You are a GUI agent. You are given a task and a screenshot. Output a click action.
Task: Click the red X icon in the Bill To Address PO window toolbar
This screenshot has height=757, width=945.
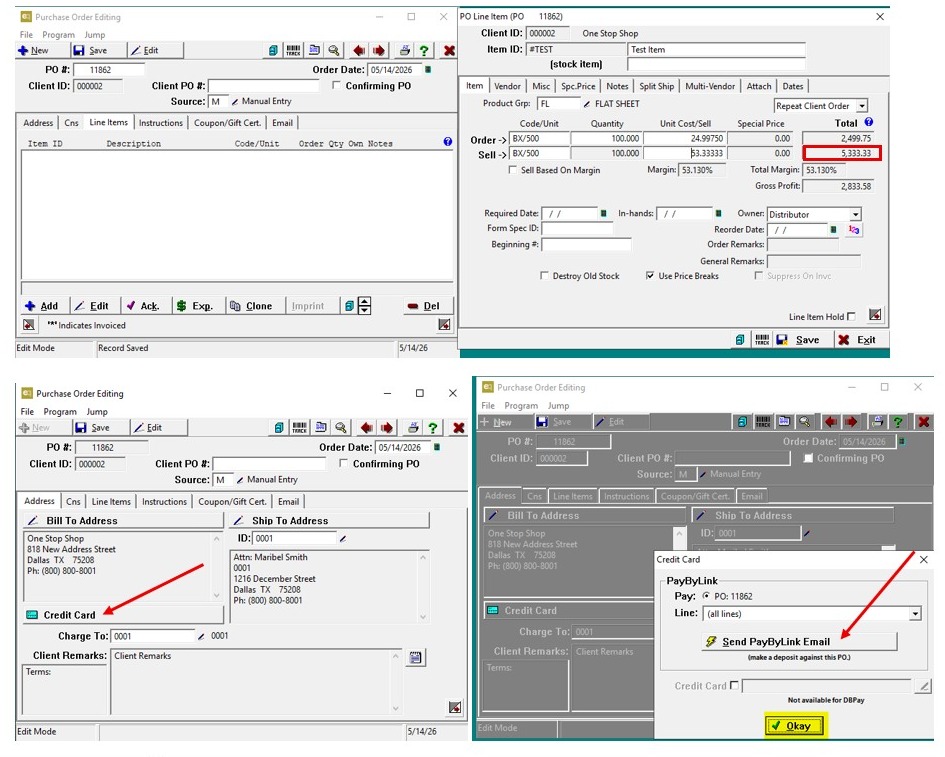coord(459,428)
